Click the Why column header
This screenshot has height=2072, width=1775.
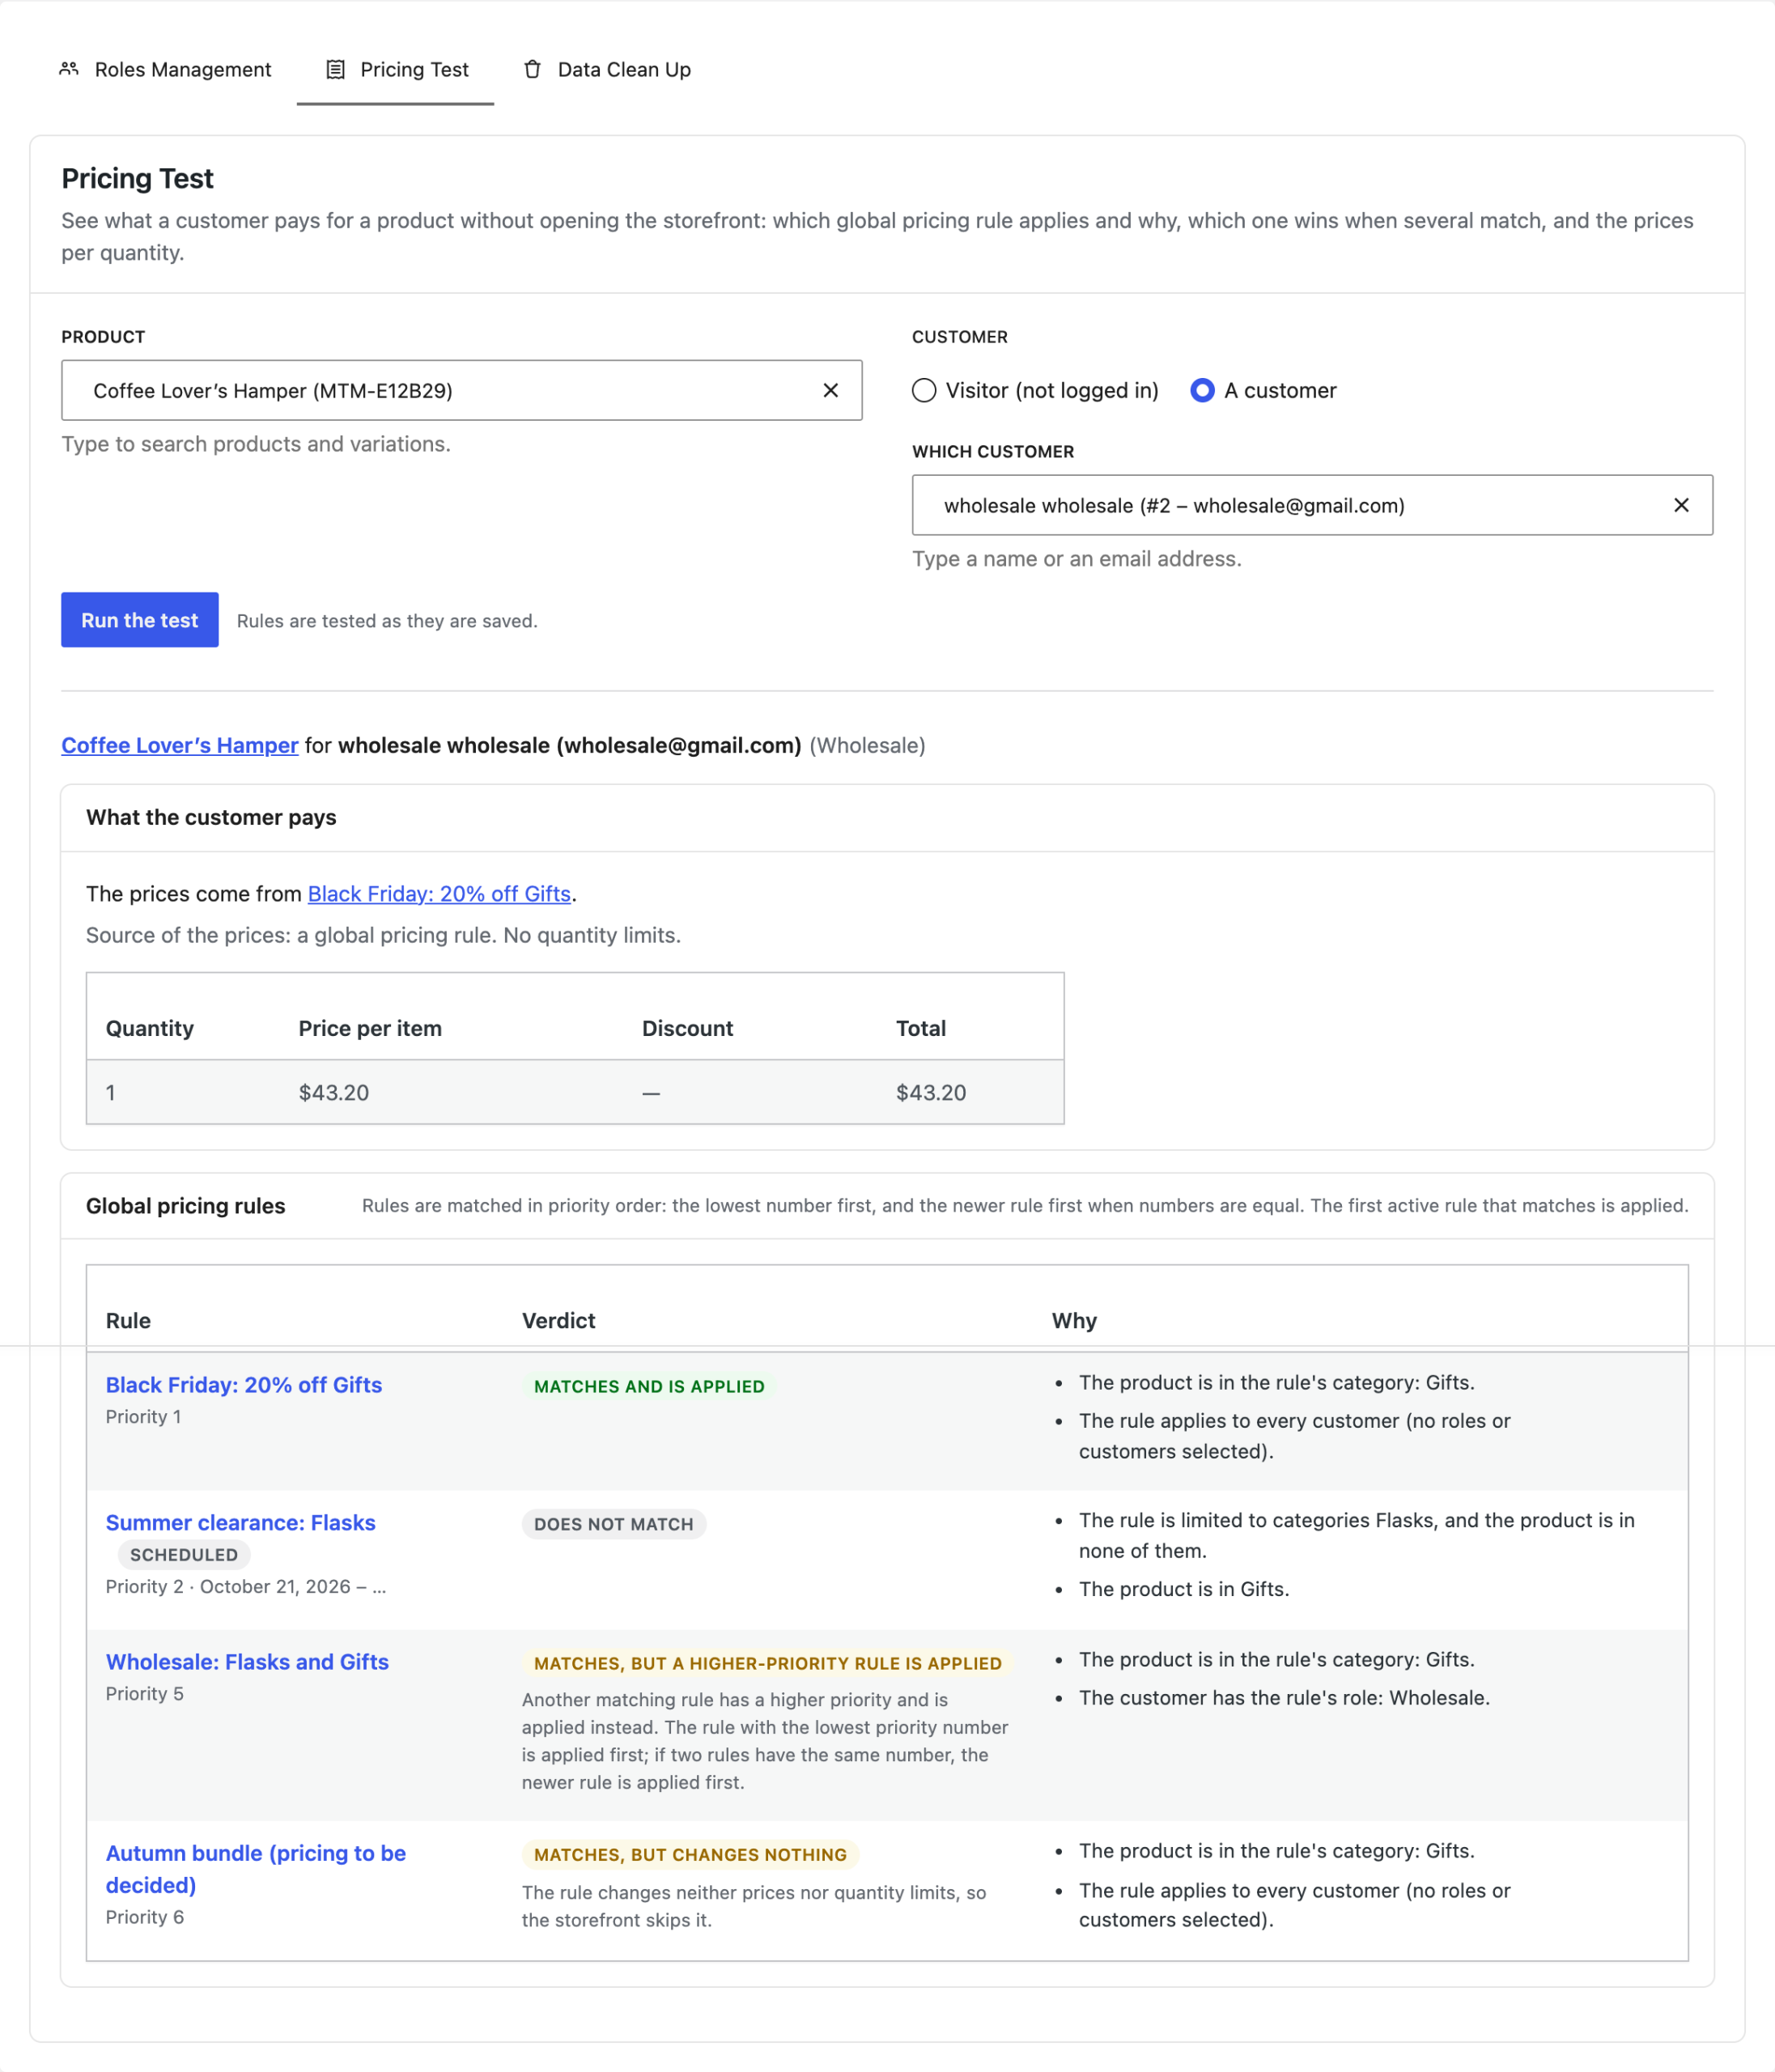pyautogui.click(x=1074, y=1320)
